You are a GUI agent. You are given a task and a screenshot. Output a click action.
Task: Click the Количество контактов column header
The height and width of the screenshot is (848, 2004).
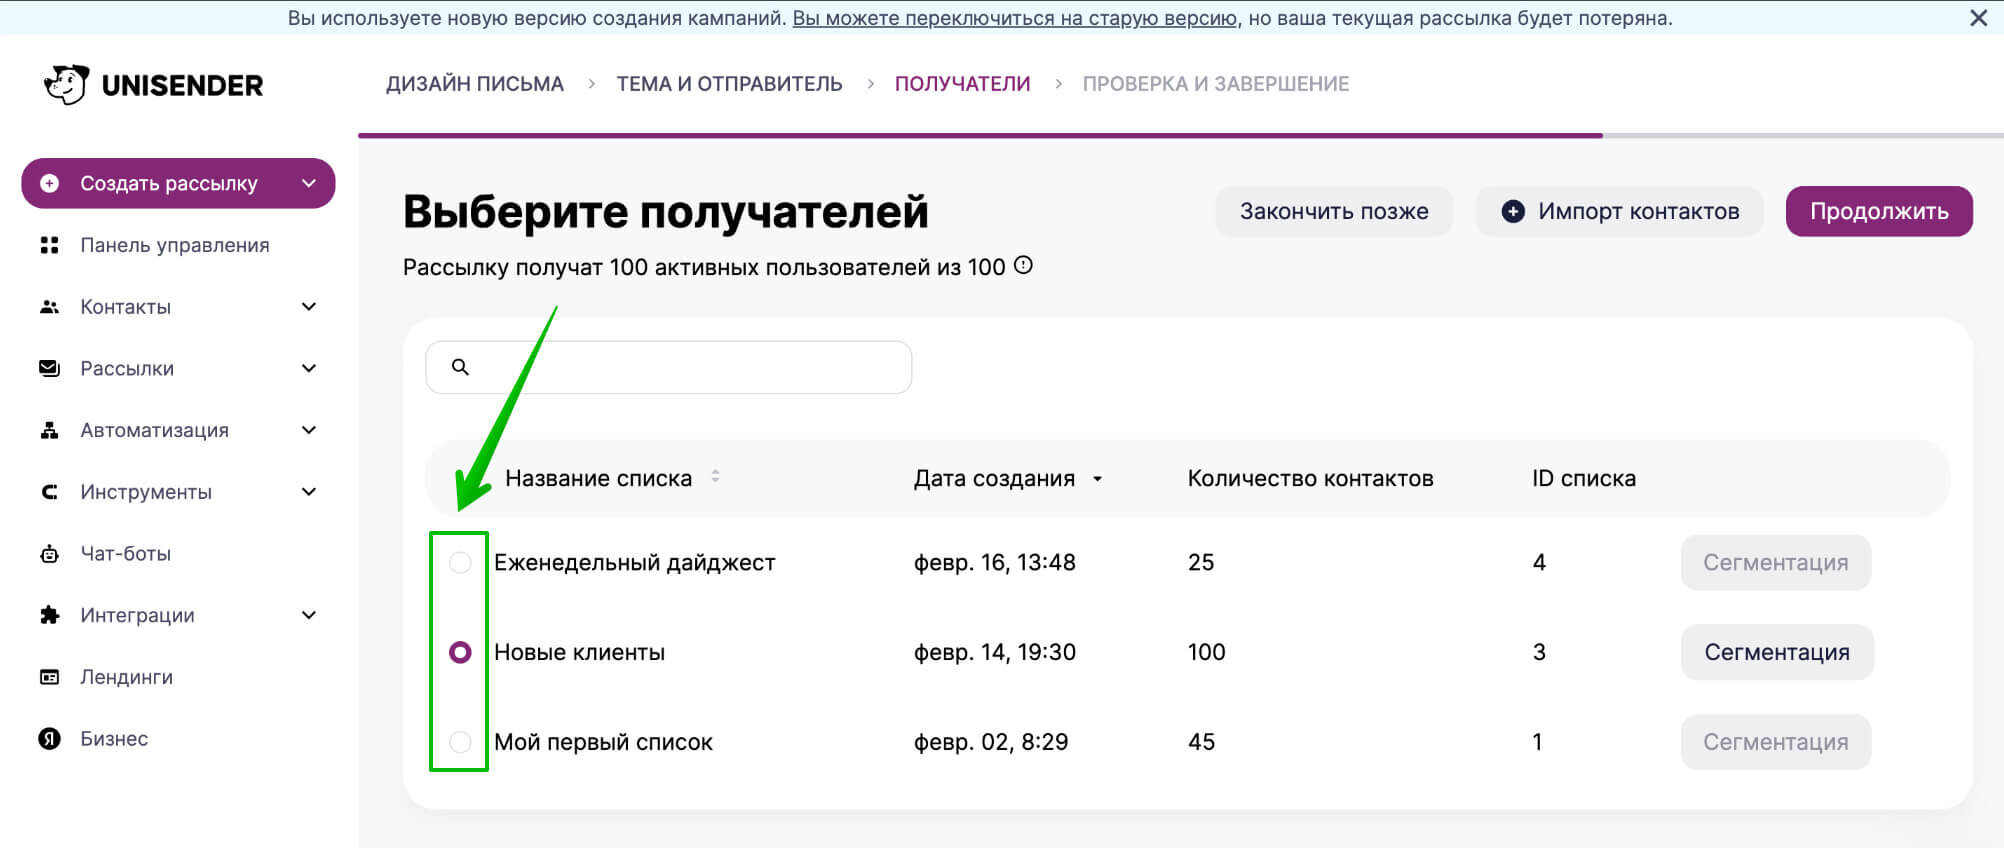click(1310, 478)
